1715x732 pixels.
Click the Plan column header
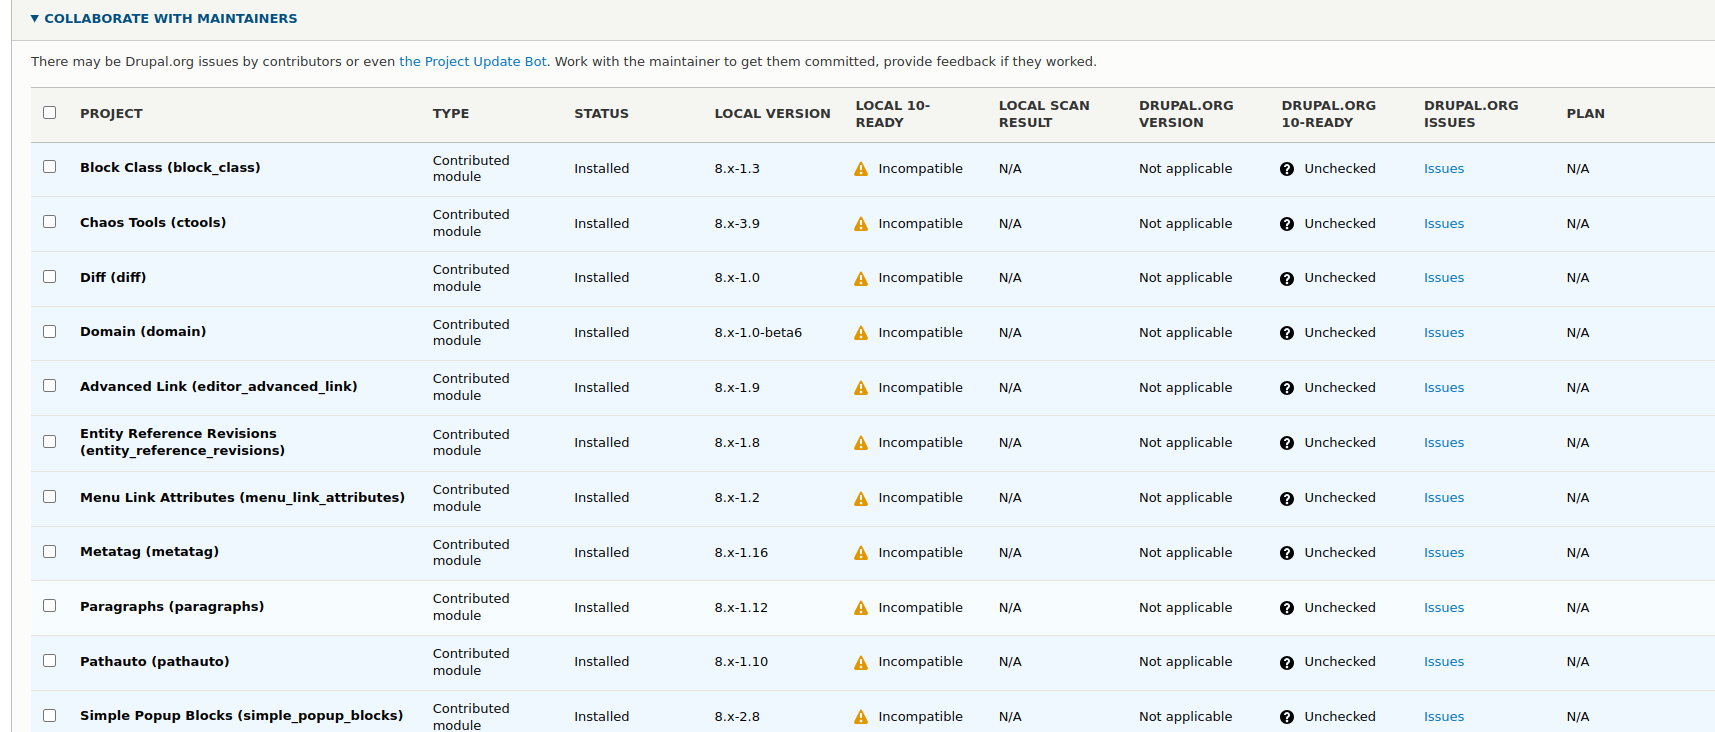pos(1585,114)
